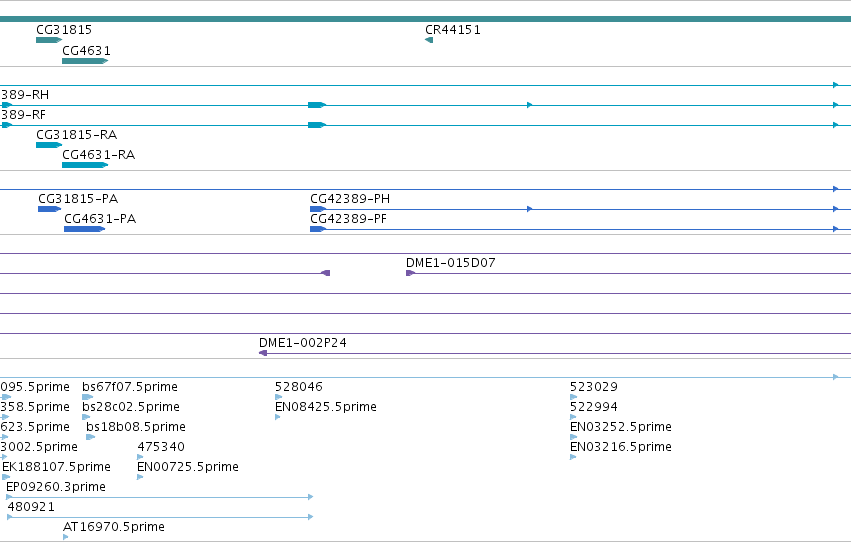This screenshot has width=851, height=542.
Task: Click the 528046 feature arrow
Action: 278,397
